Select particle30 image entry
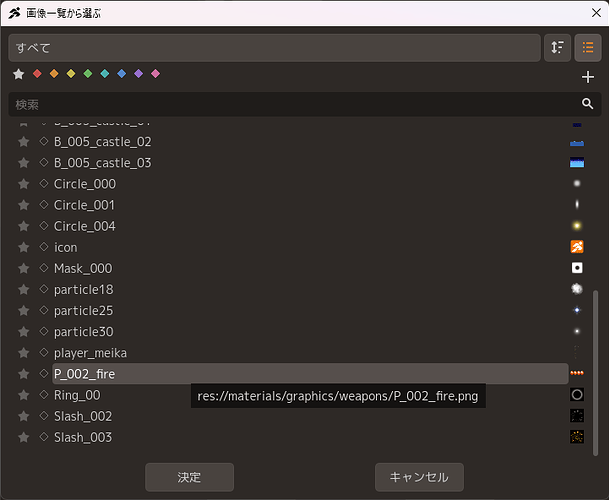Viewport: 609px width, 500px height. [x=310, y=332]
